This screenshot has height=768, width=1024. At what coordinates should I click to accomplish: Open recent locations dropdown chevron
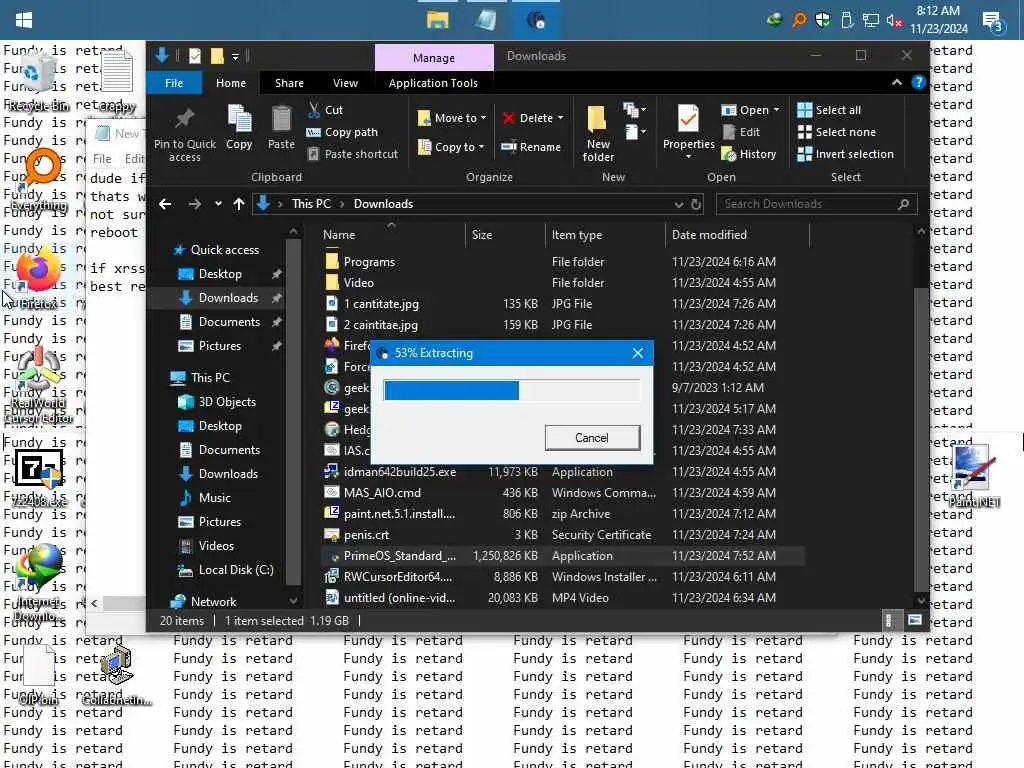[x=217, y=204]
